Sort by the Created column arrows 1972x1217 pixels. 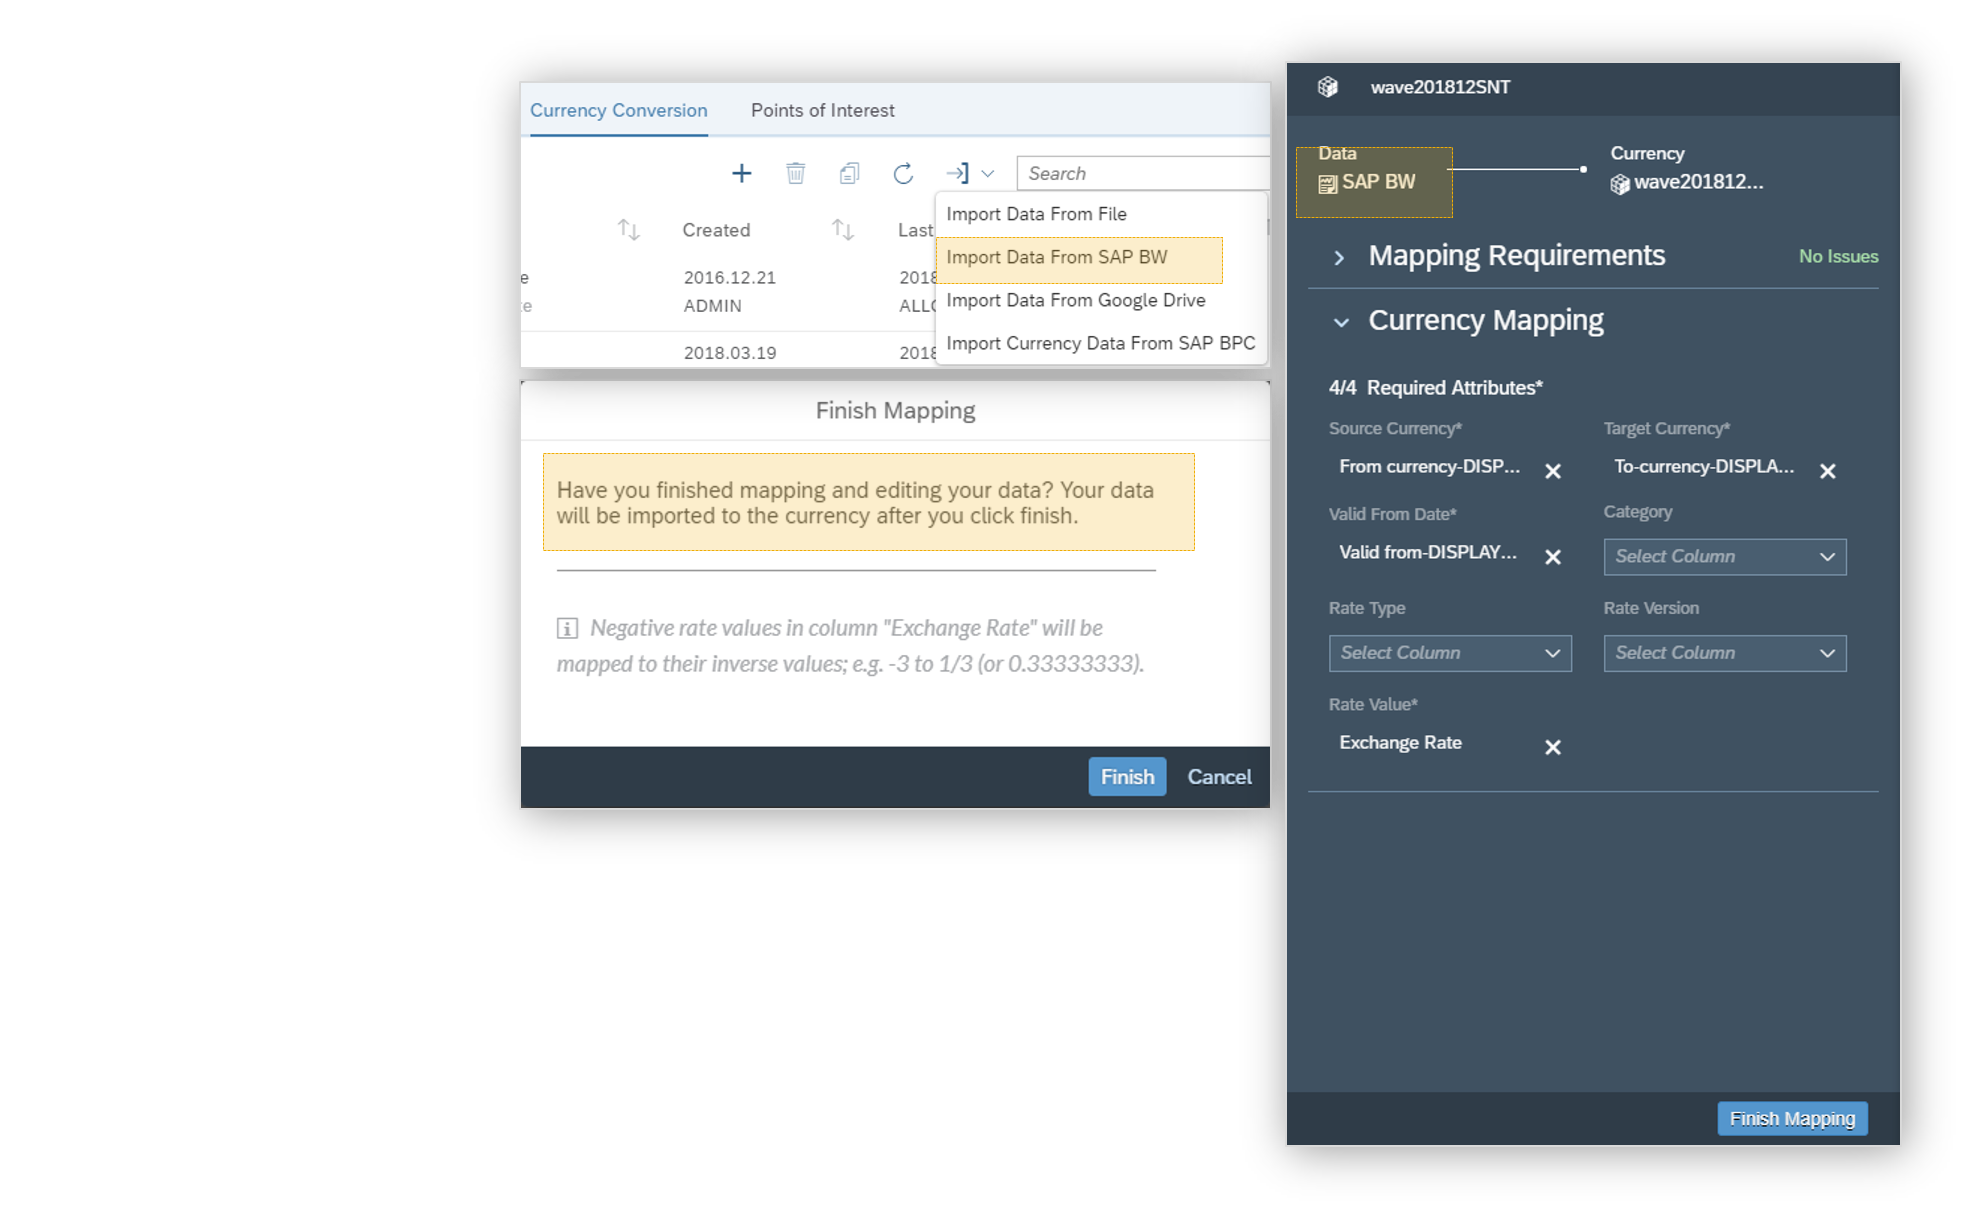[842, 230]
